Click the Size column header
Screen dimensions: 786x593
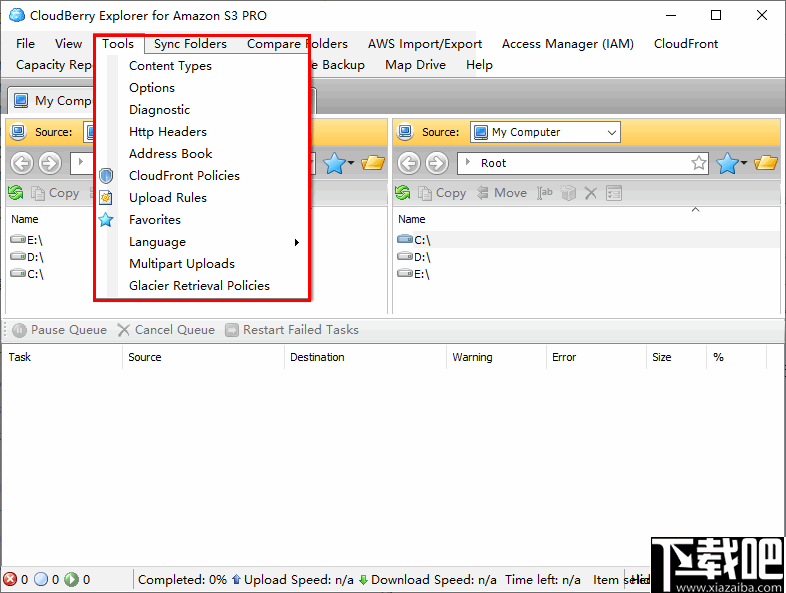tap(677, 357)
